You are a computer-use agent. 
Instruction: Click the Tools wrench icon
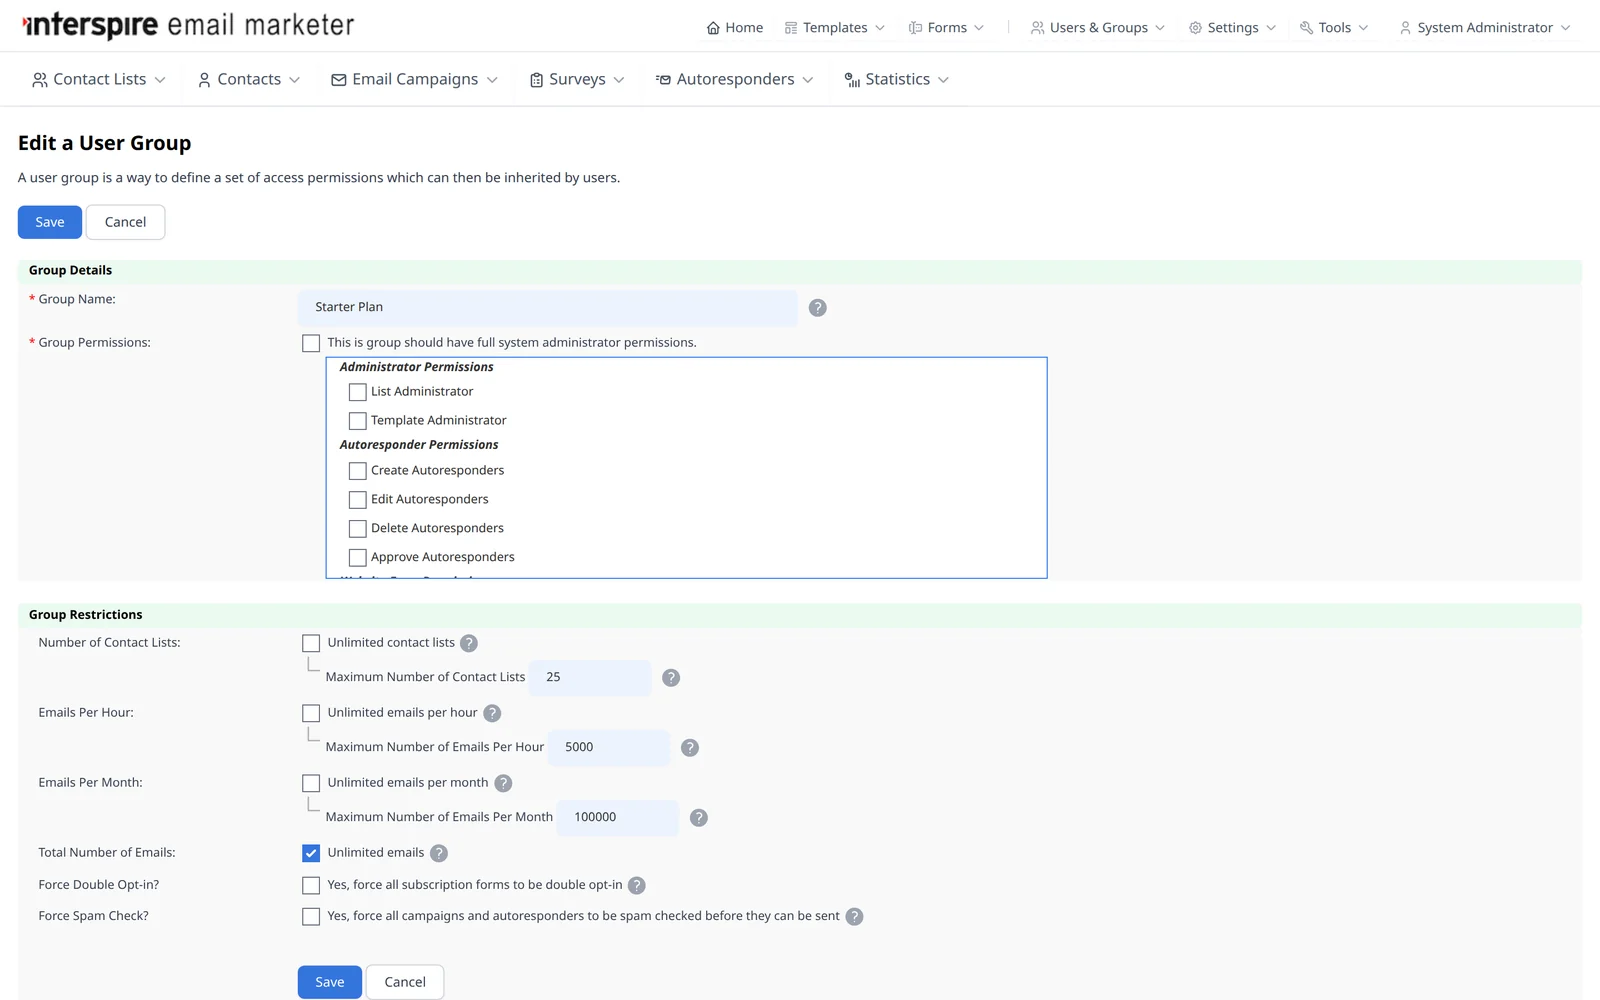1306,28
